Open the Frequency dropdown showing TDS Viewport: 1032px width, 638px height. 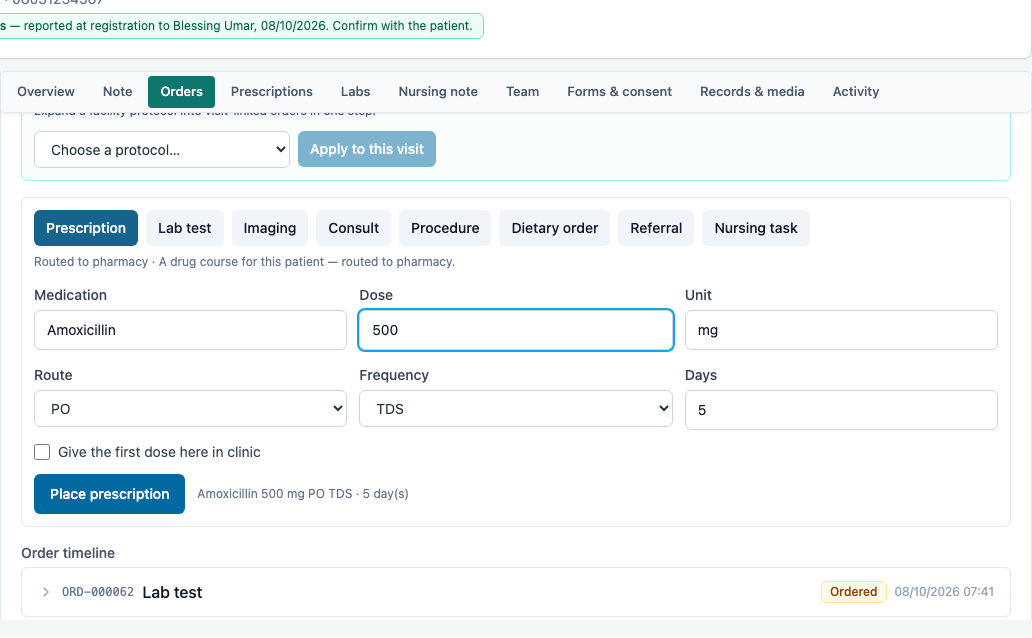coord(515,409)
